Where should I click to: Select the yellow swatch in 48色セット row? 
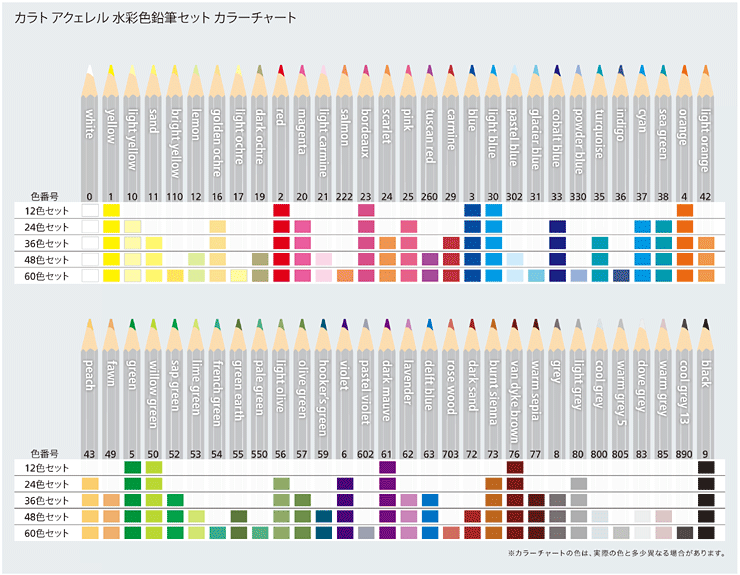111,259
